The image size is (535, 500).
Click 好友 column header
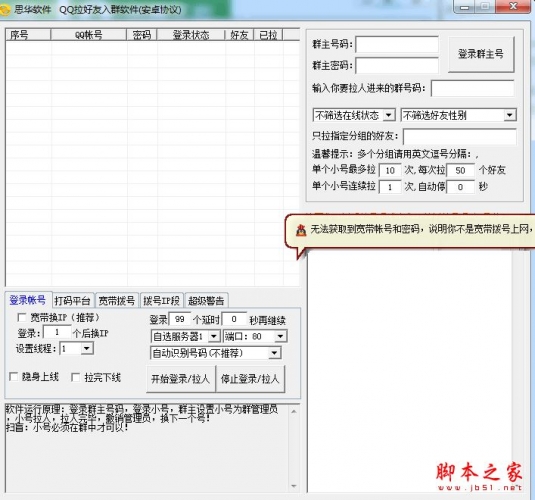[x=240, y=35]
